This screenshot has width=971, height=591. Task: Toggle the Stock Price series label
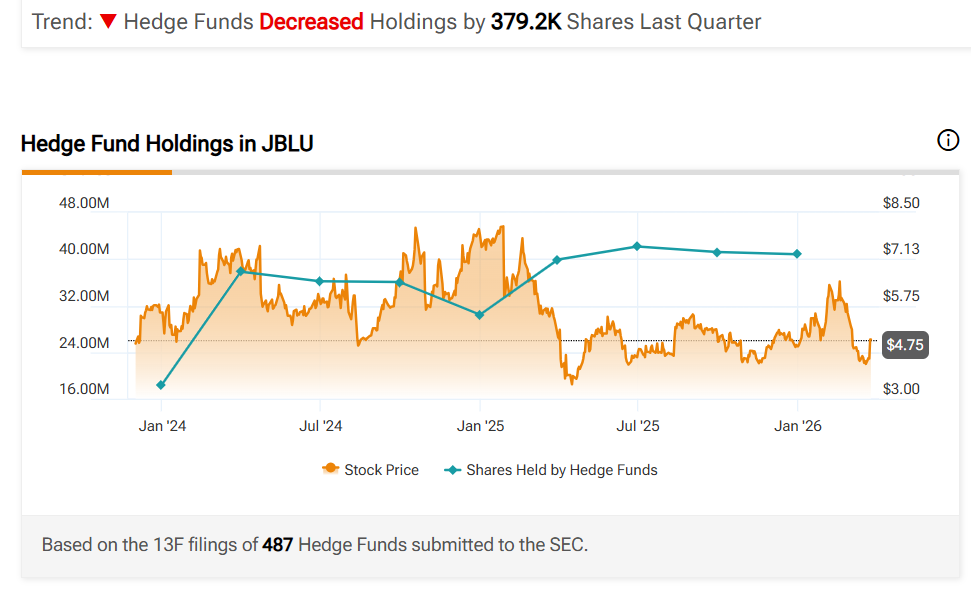(381, 469)
